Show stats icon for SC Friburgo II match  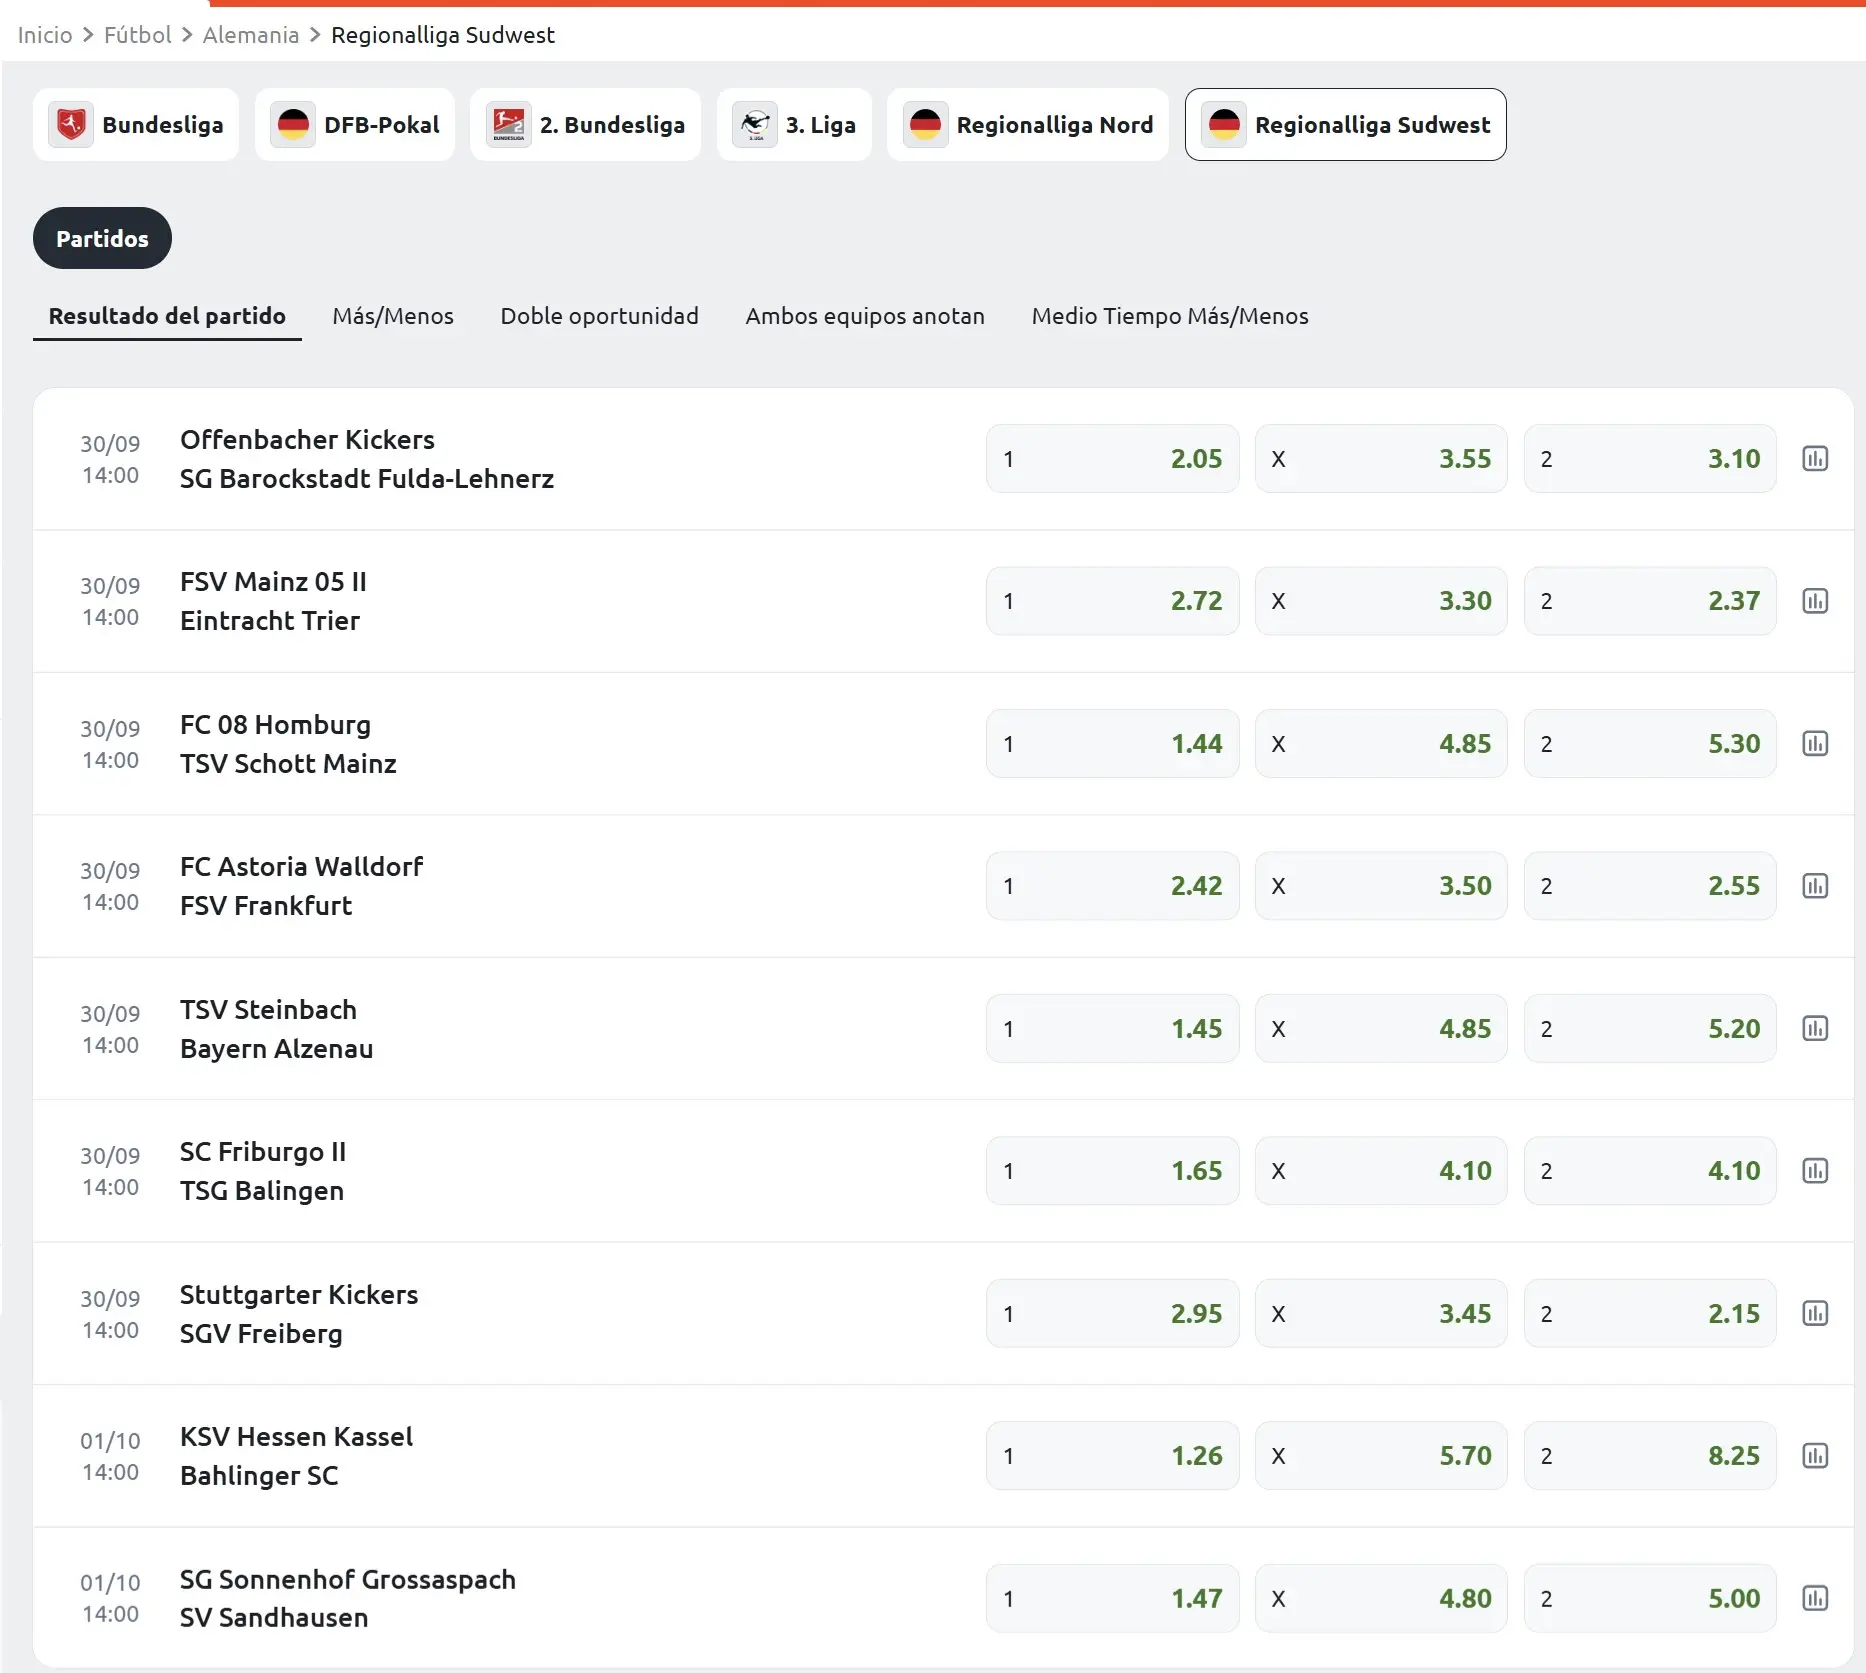1814,1171
